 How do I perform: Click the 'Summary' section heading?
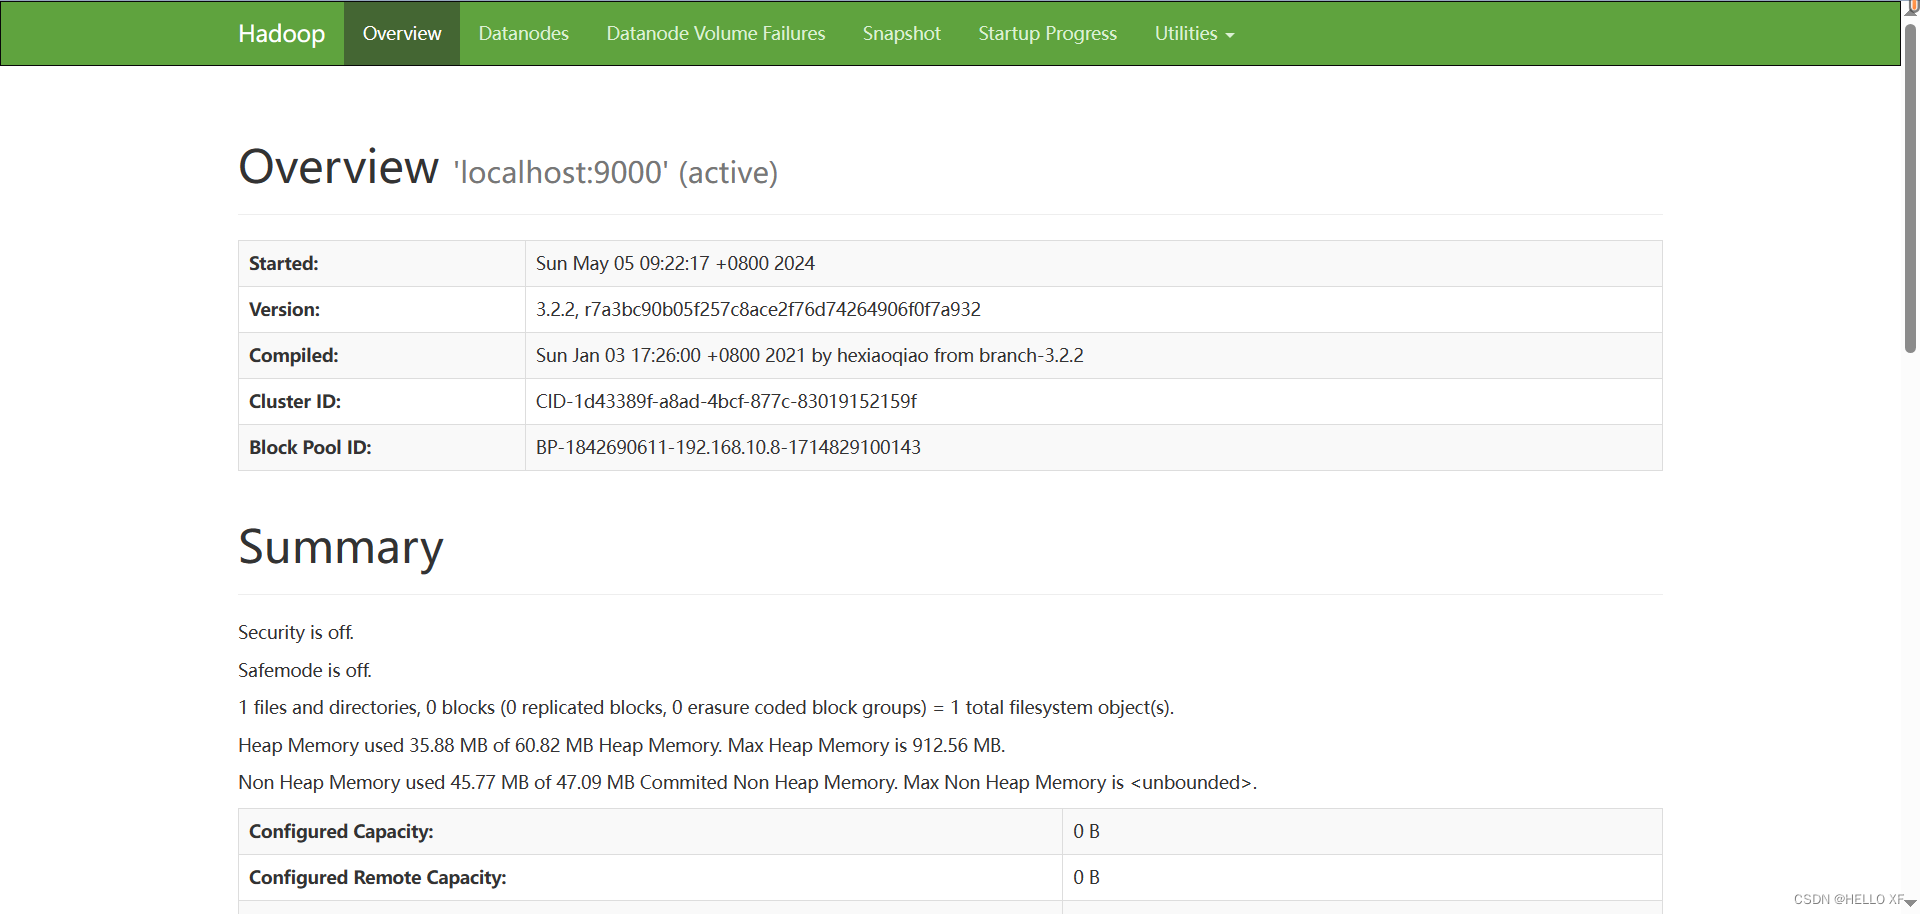[340, 547]
